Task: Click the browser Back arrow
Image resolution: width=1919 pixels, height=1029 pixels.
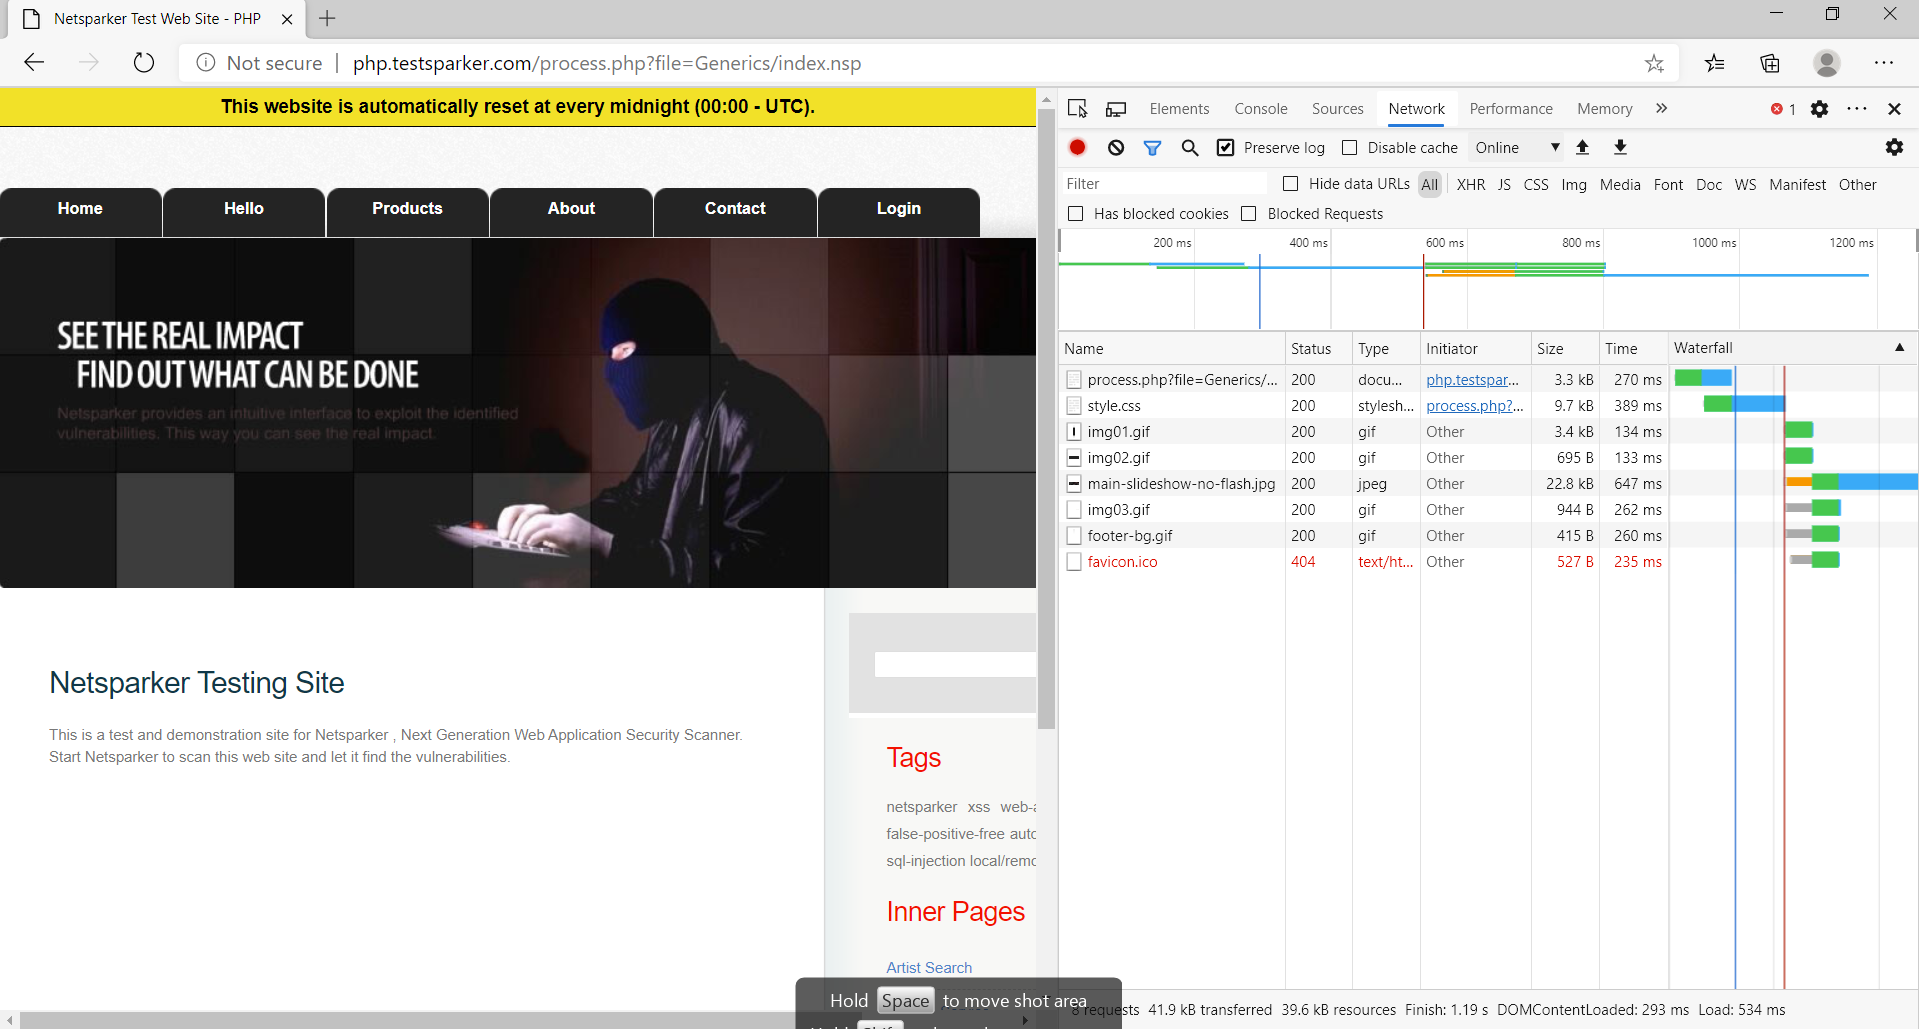Action: [x=34, y=63]
